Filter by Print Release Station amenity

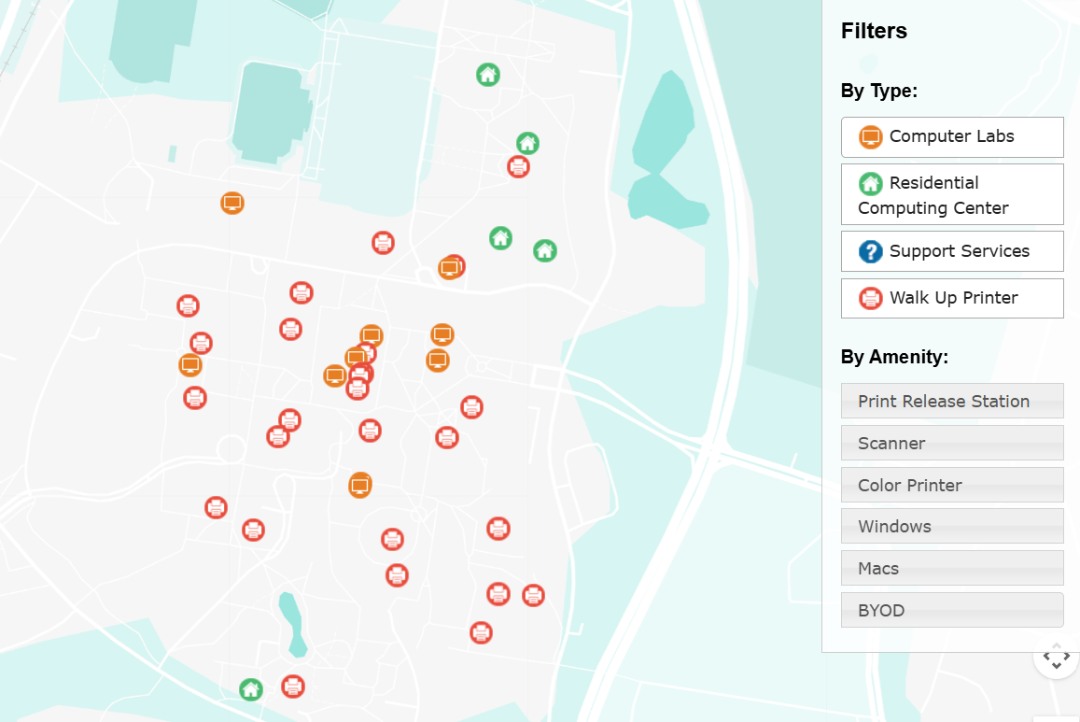(x=951, y=401)
